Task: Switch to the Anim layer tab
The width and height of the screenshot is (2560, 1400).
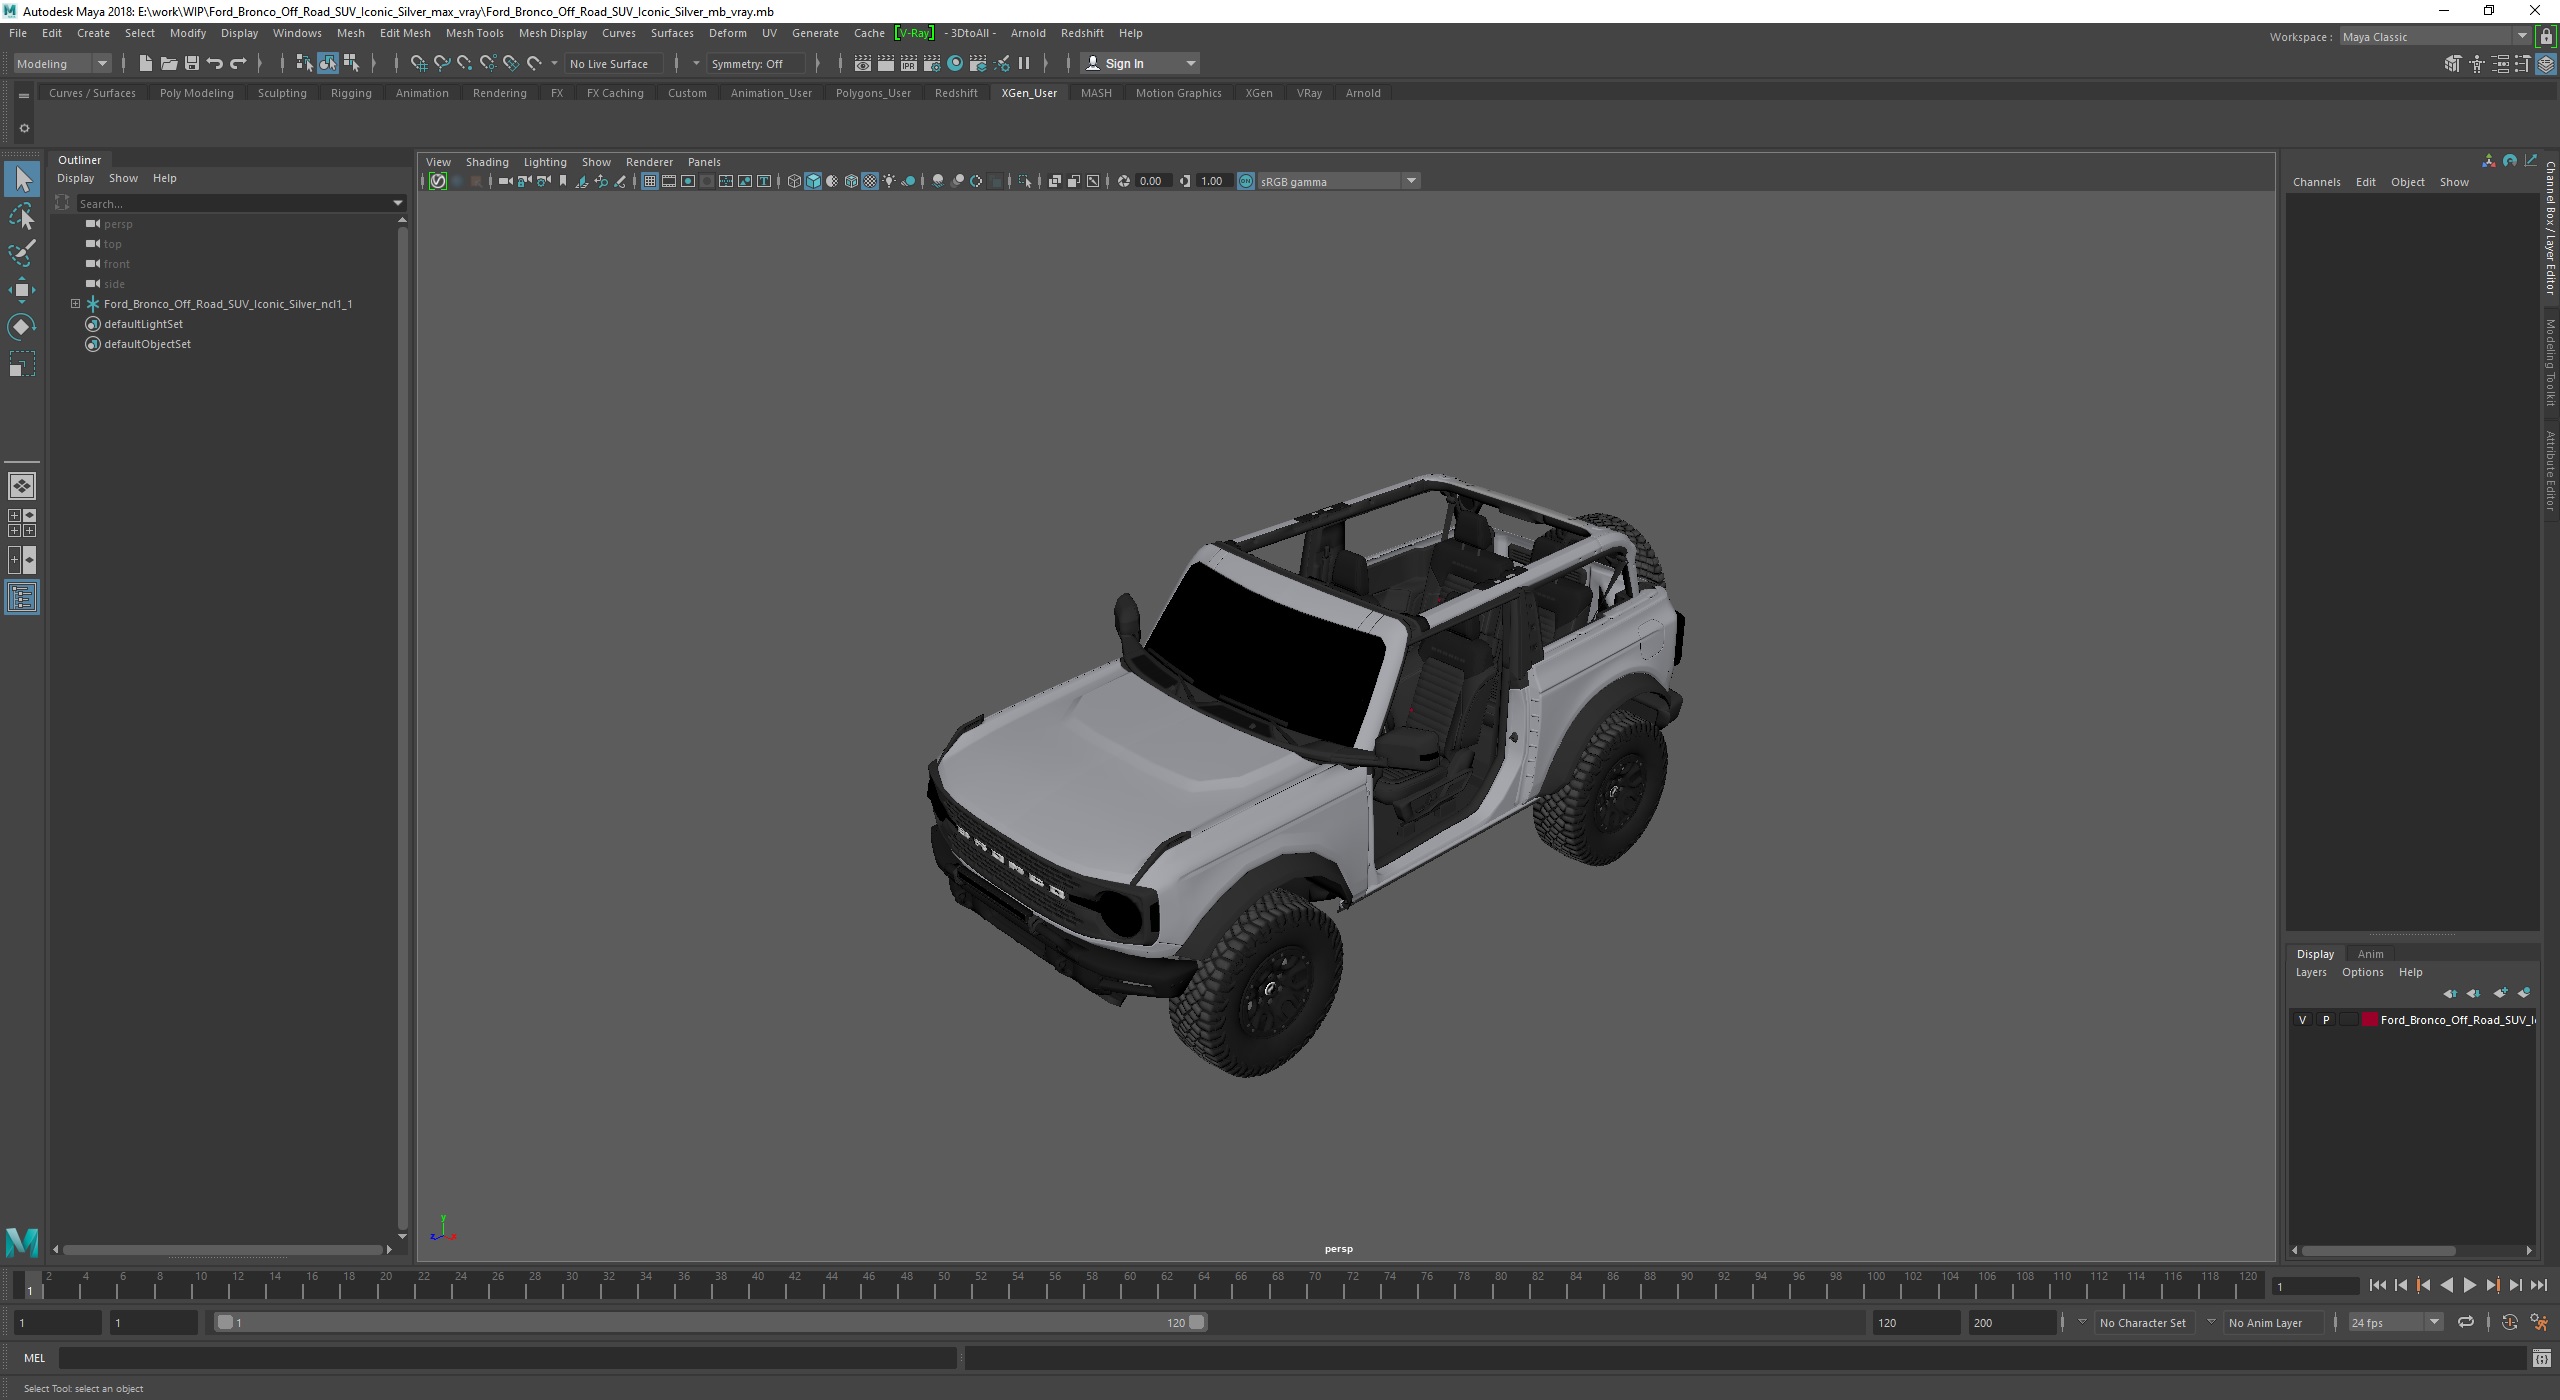Action: tap(2370, 954)
